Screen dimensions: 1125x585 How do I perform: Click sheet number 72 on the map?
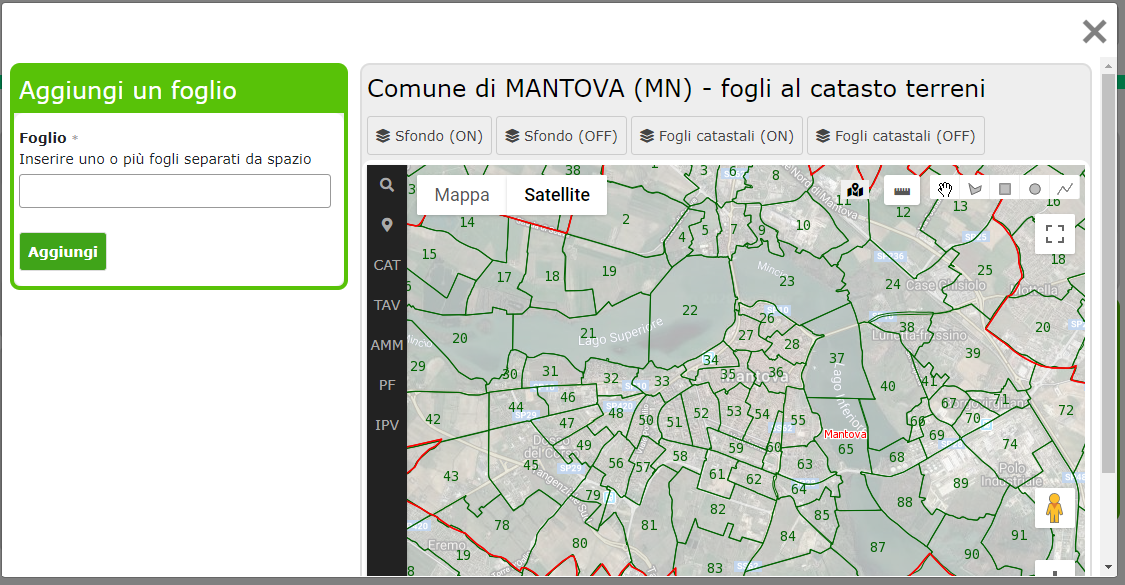(x=1066, y=411)
